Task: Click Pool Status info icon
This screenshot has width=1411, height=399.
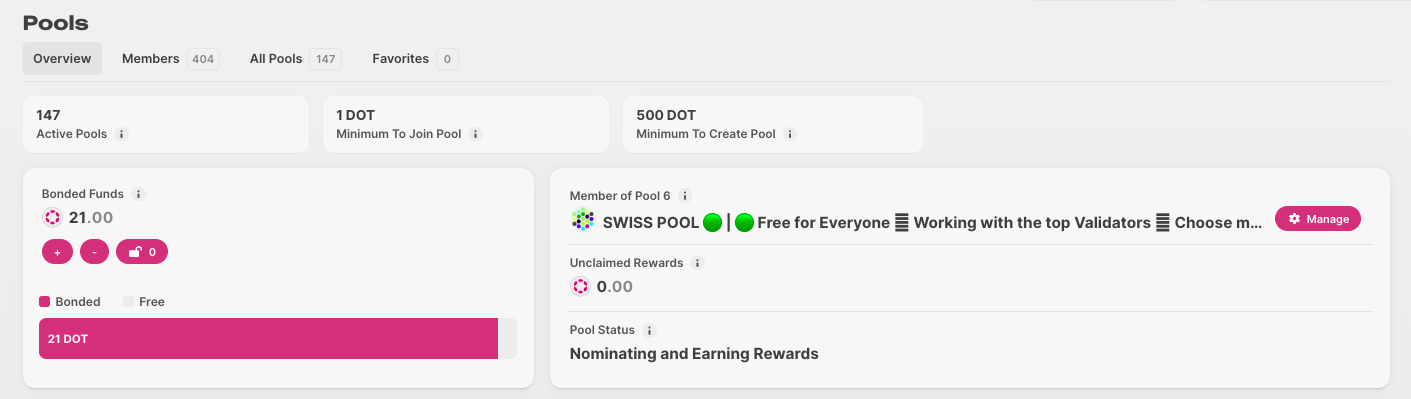Action: (x=649, y=330)
